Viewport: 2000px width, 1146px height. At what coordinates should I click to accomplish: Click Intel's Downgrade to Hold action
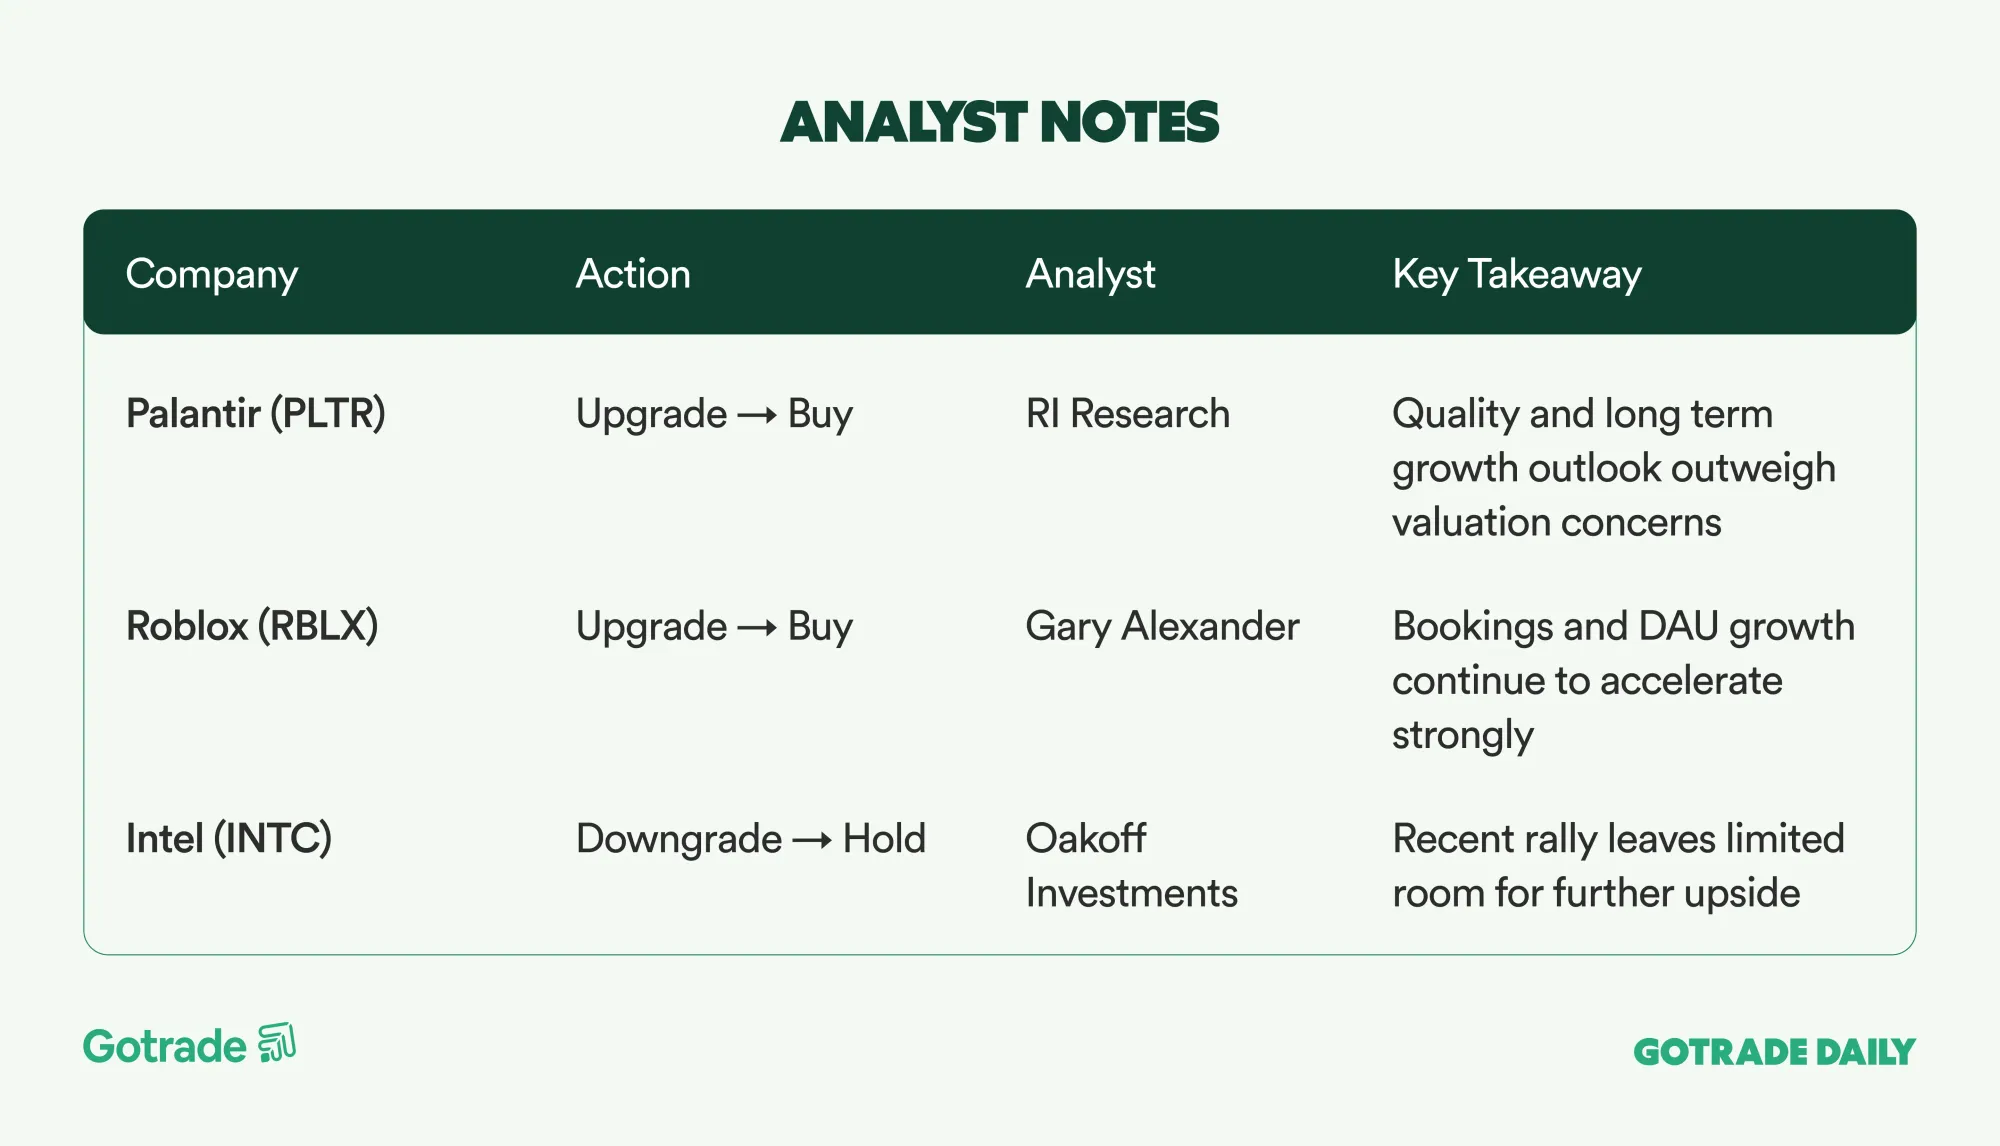pos(751,839)
